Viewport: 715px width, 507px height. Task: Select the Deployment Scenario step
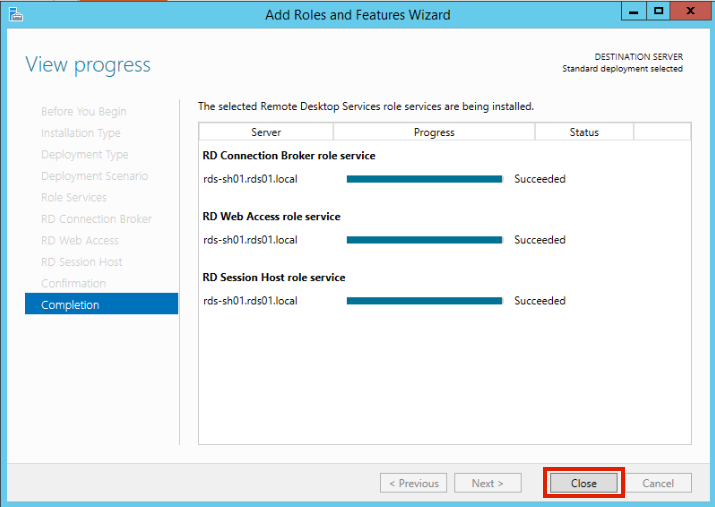[94, 176]
